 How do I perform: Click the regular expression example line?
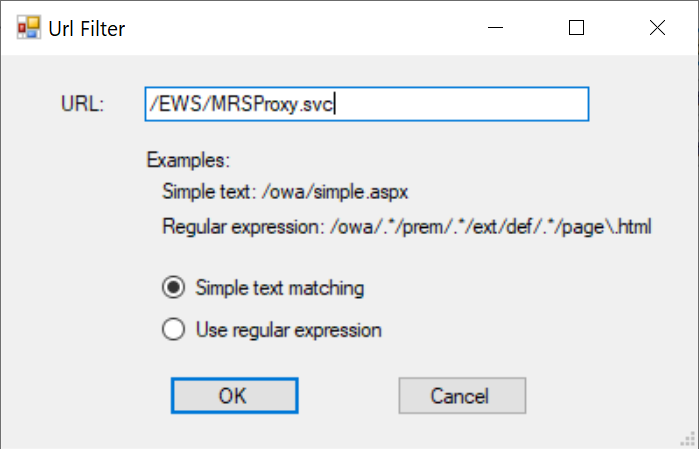point(407,227)
